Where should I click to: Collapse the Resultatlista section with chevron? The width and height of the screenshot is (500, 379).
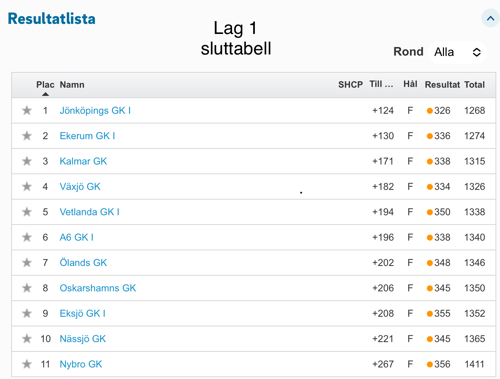[490, 18]
